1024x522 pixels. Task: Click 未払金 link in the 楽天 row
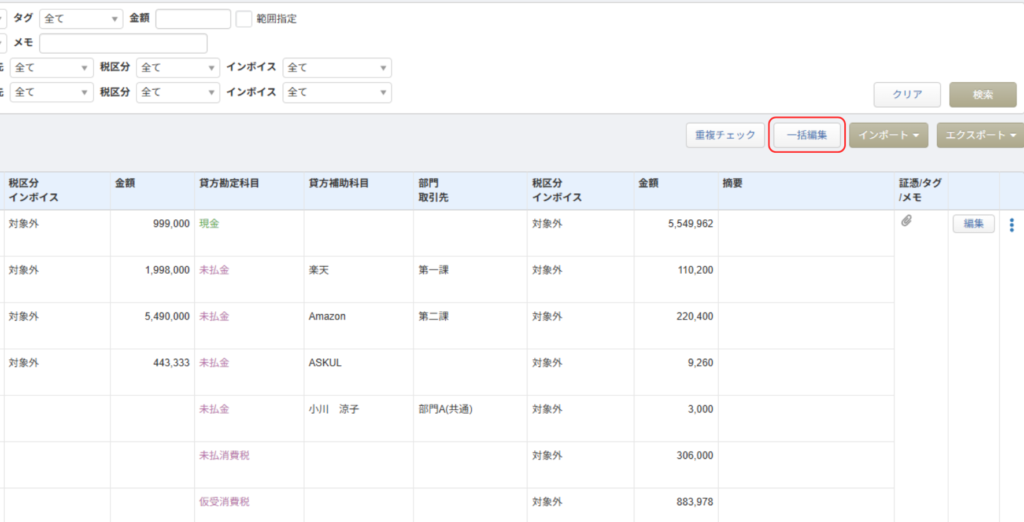[214, 270]
